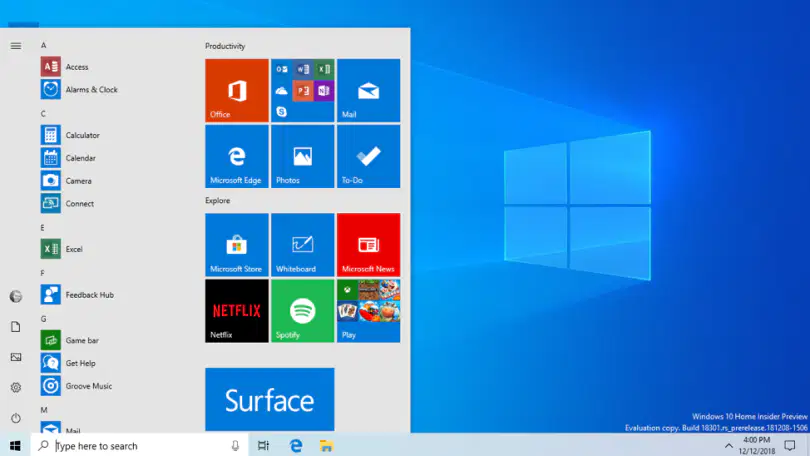Open Microsoft Store tile
Screen dimensions: 810x456
(237, 245)
